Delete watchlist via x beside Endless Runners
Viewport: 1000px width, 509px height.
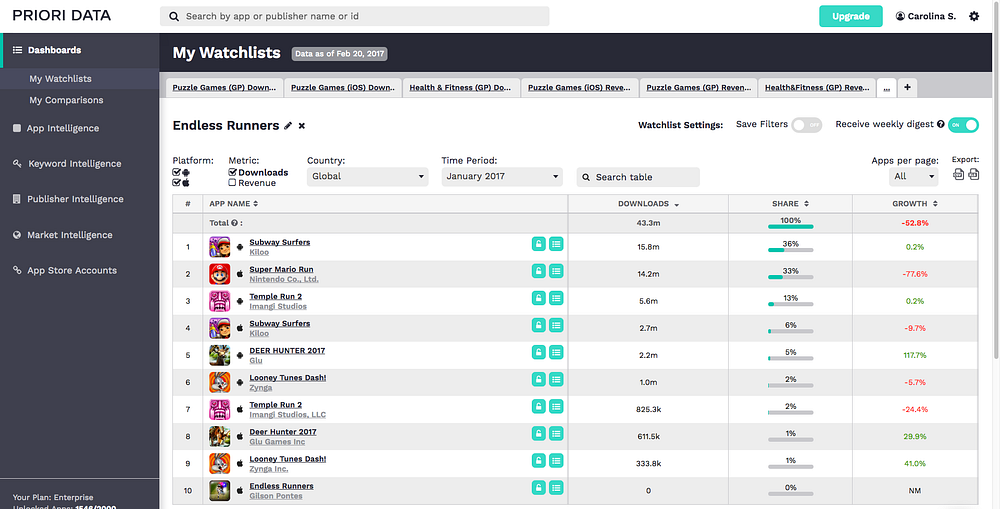click(x=302, y=126)
